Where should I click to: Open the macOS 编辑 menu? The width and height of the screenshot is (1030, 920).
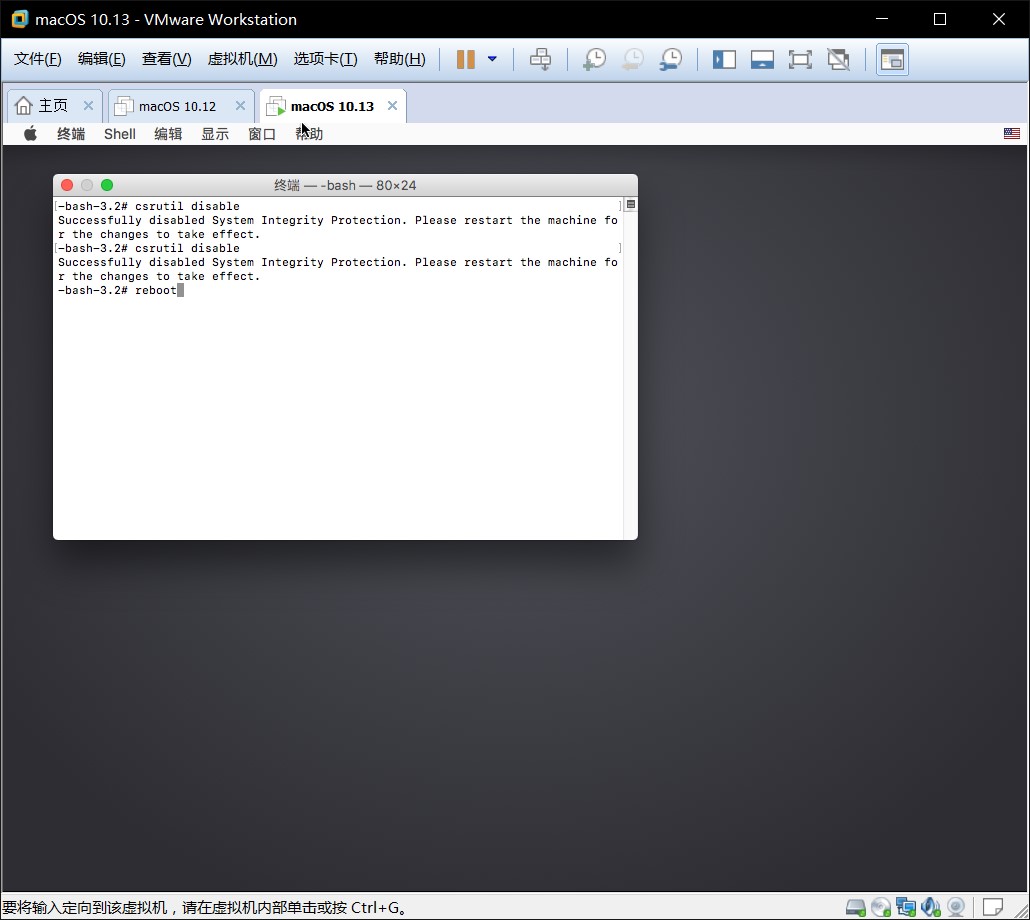coord(168,134)
